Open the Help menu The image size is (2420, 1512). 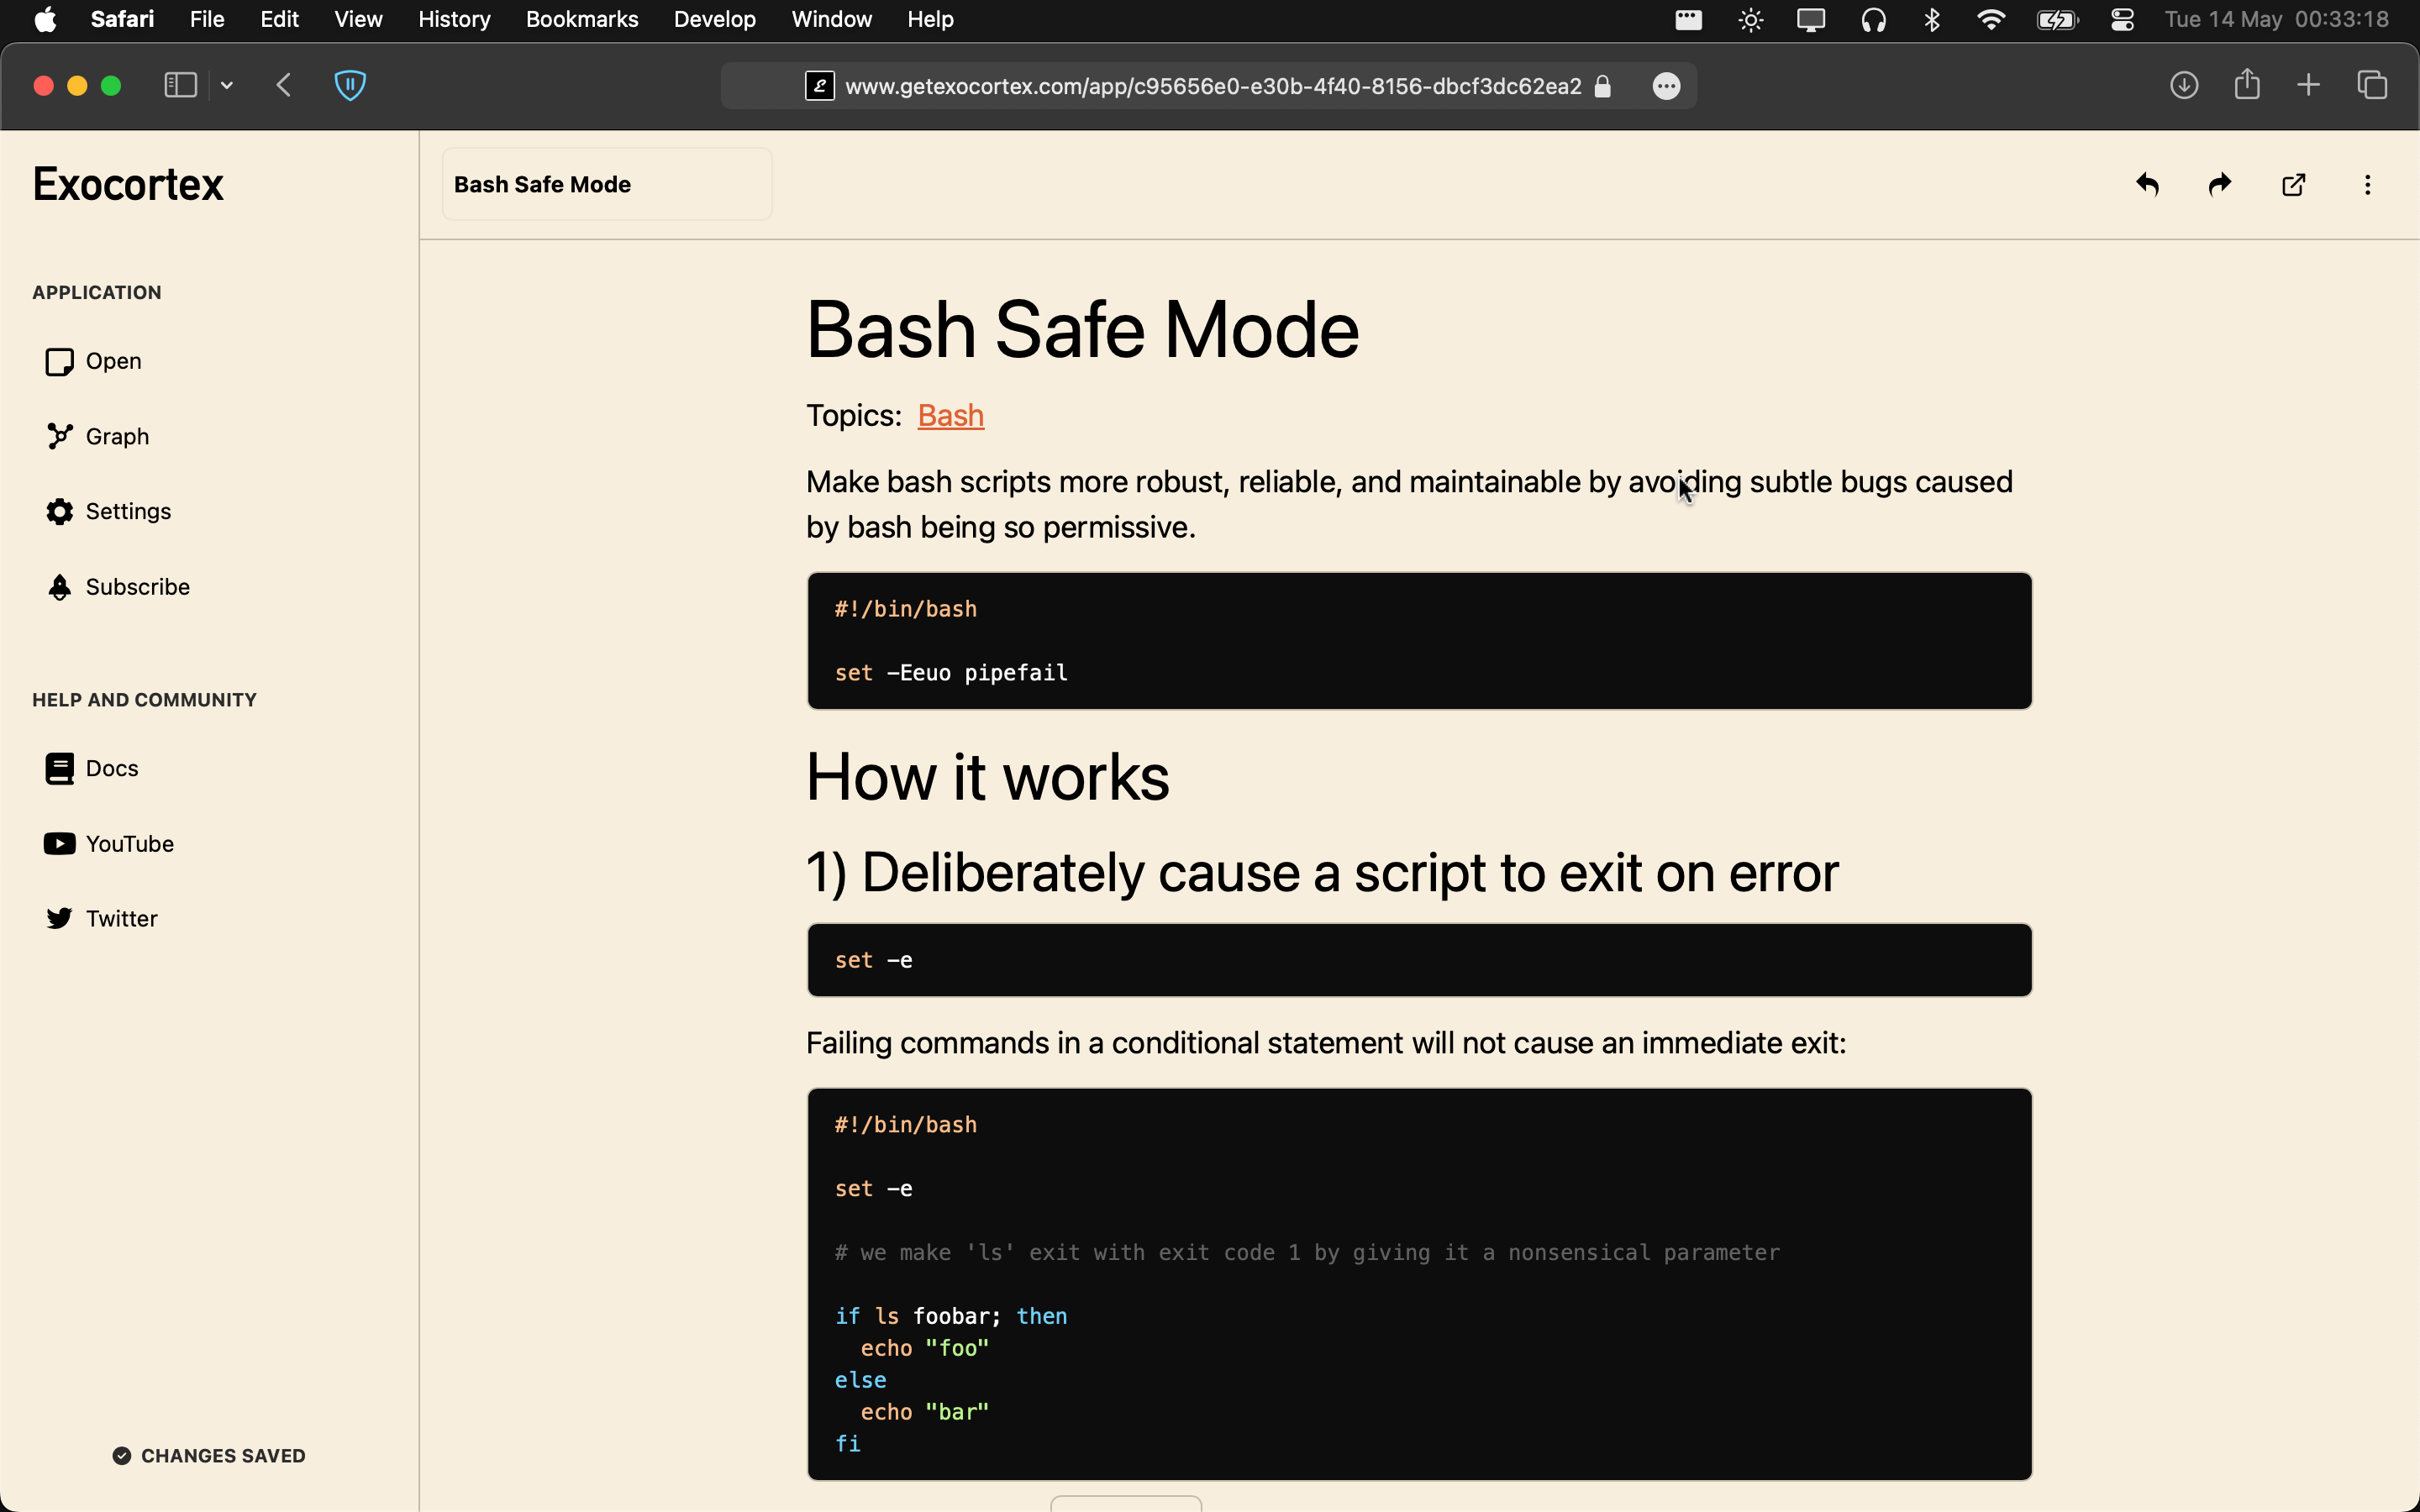pyautogui.click(x=930, y=19)
